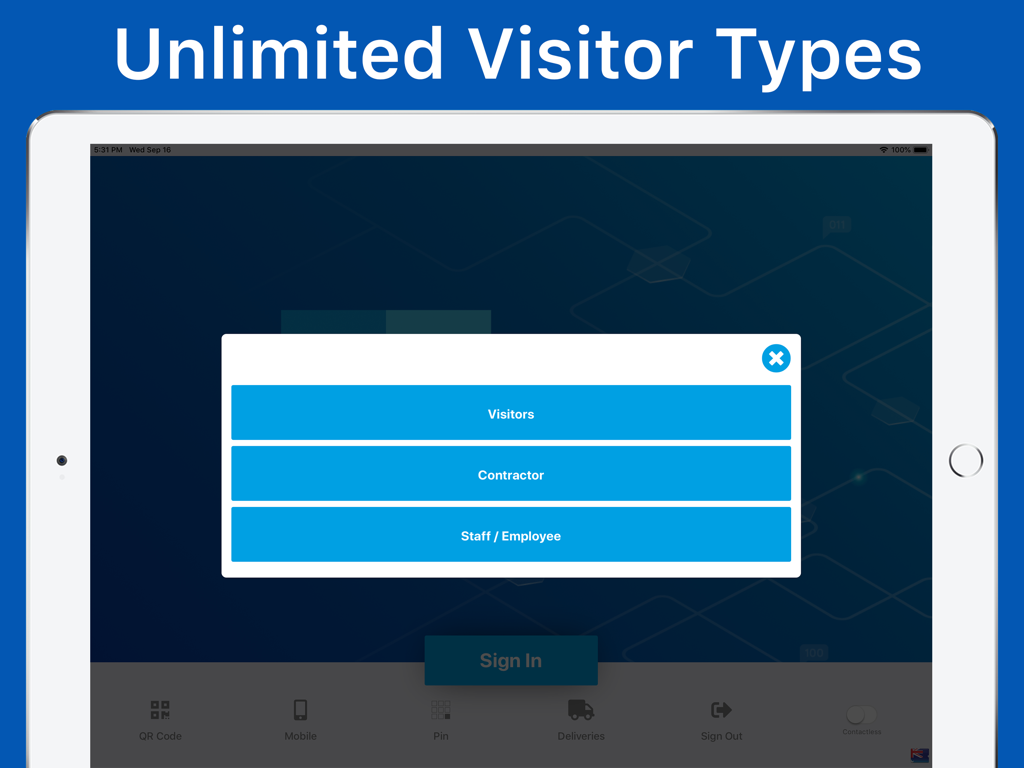1024x768 pixels.
Task: Select the Deliveries truck icon
Action: pyautogui.click(x=580, y=710)
